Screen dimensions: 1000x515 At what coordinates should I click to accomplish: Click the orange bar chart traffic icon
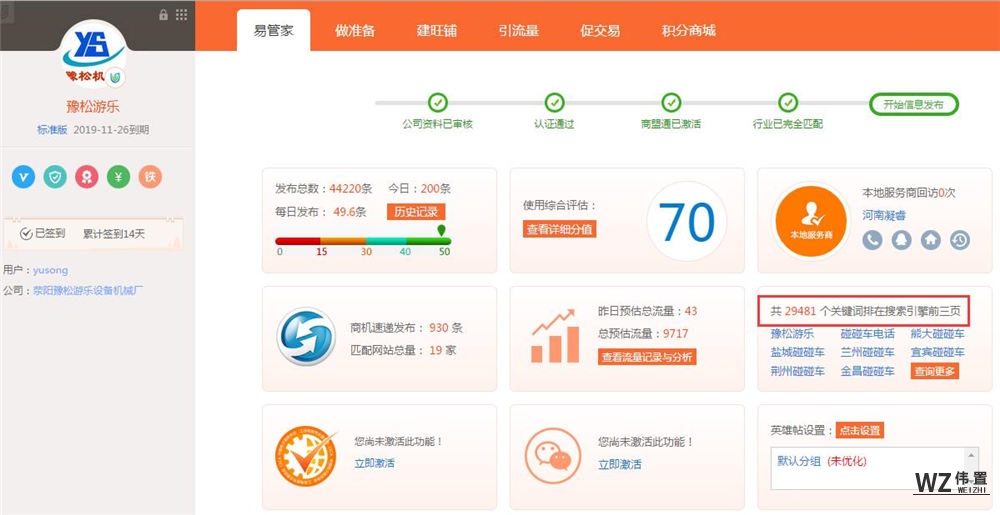click(555, 336)
